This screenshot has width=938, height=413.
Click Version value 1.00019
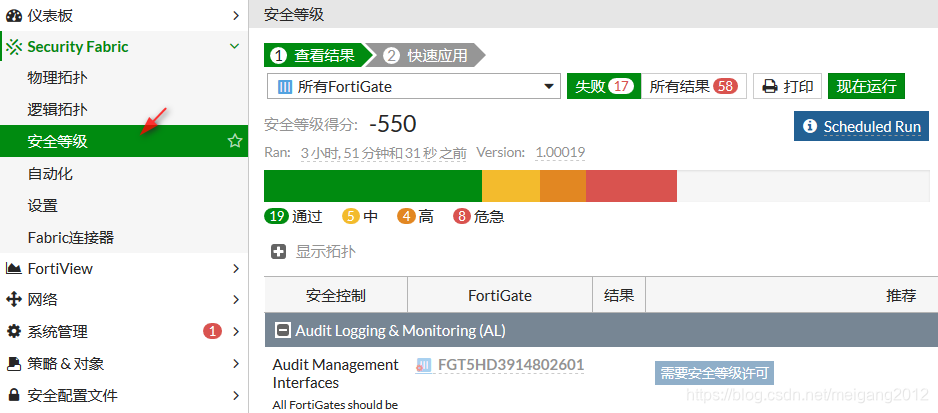tap(560, 153)
